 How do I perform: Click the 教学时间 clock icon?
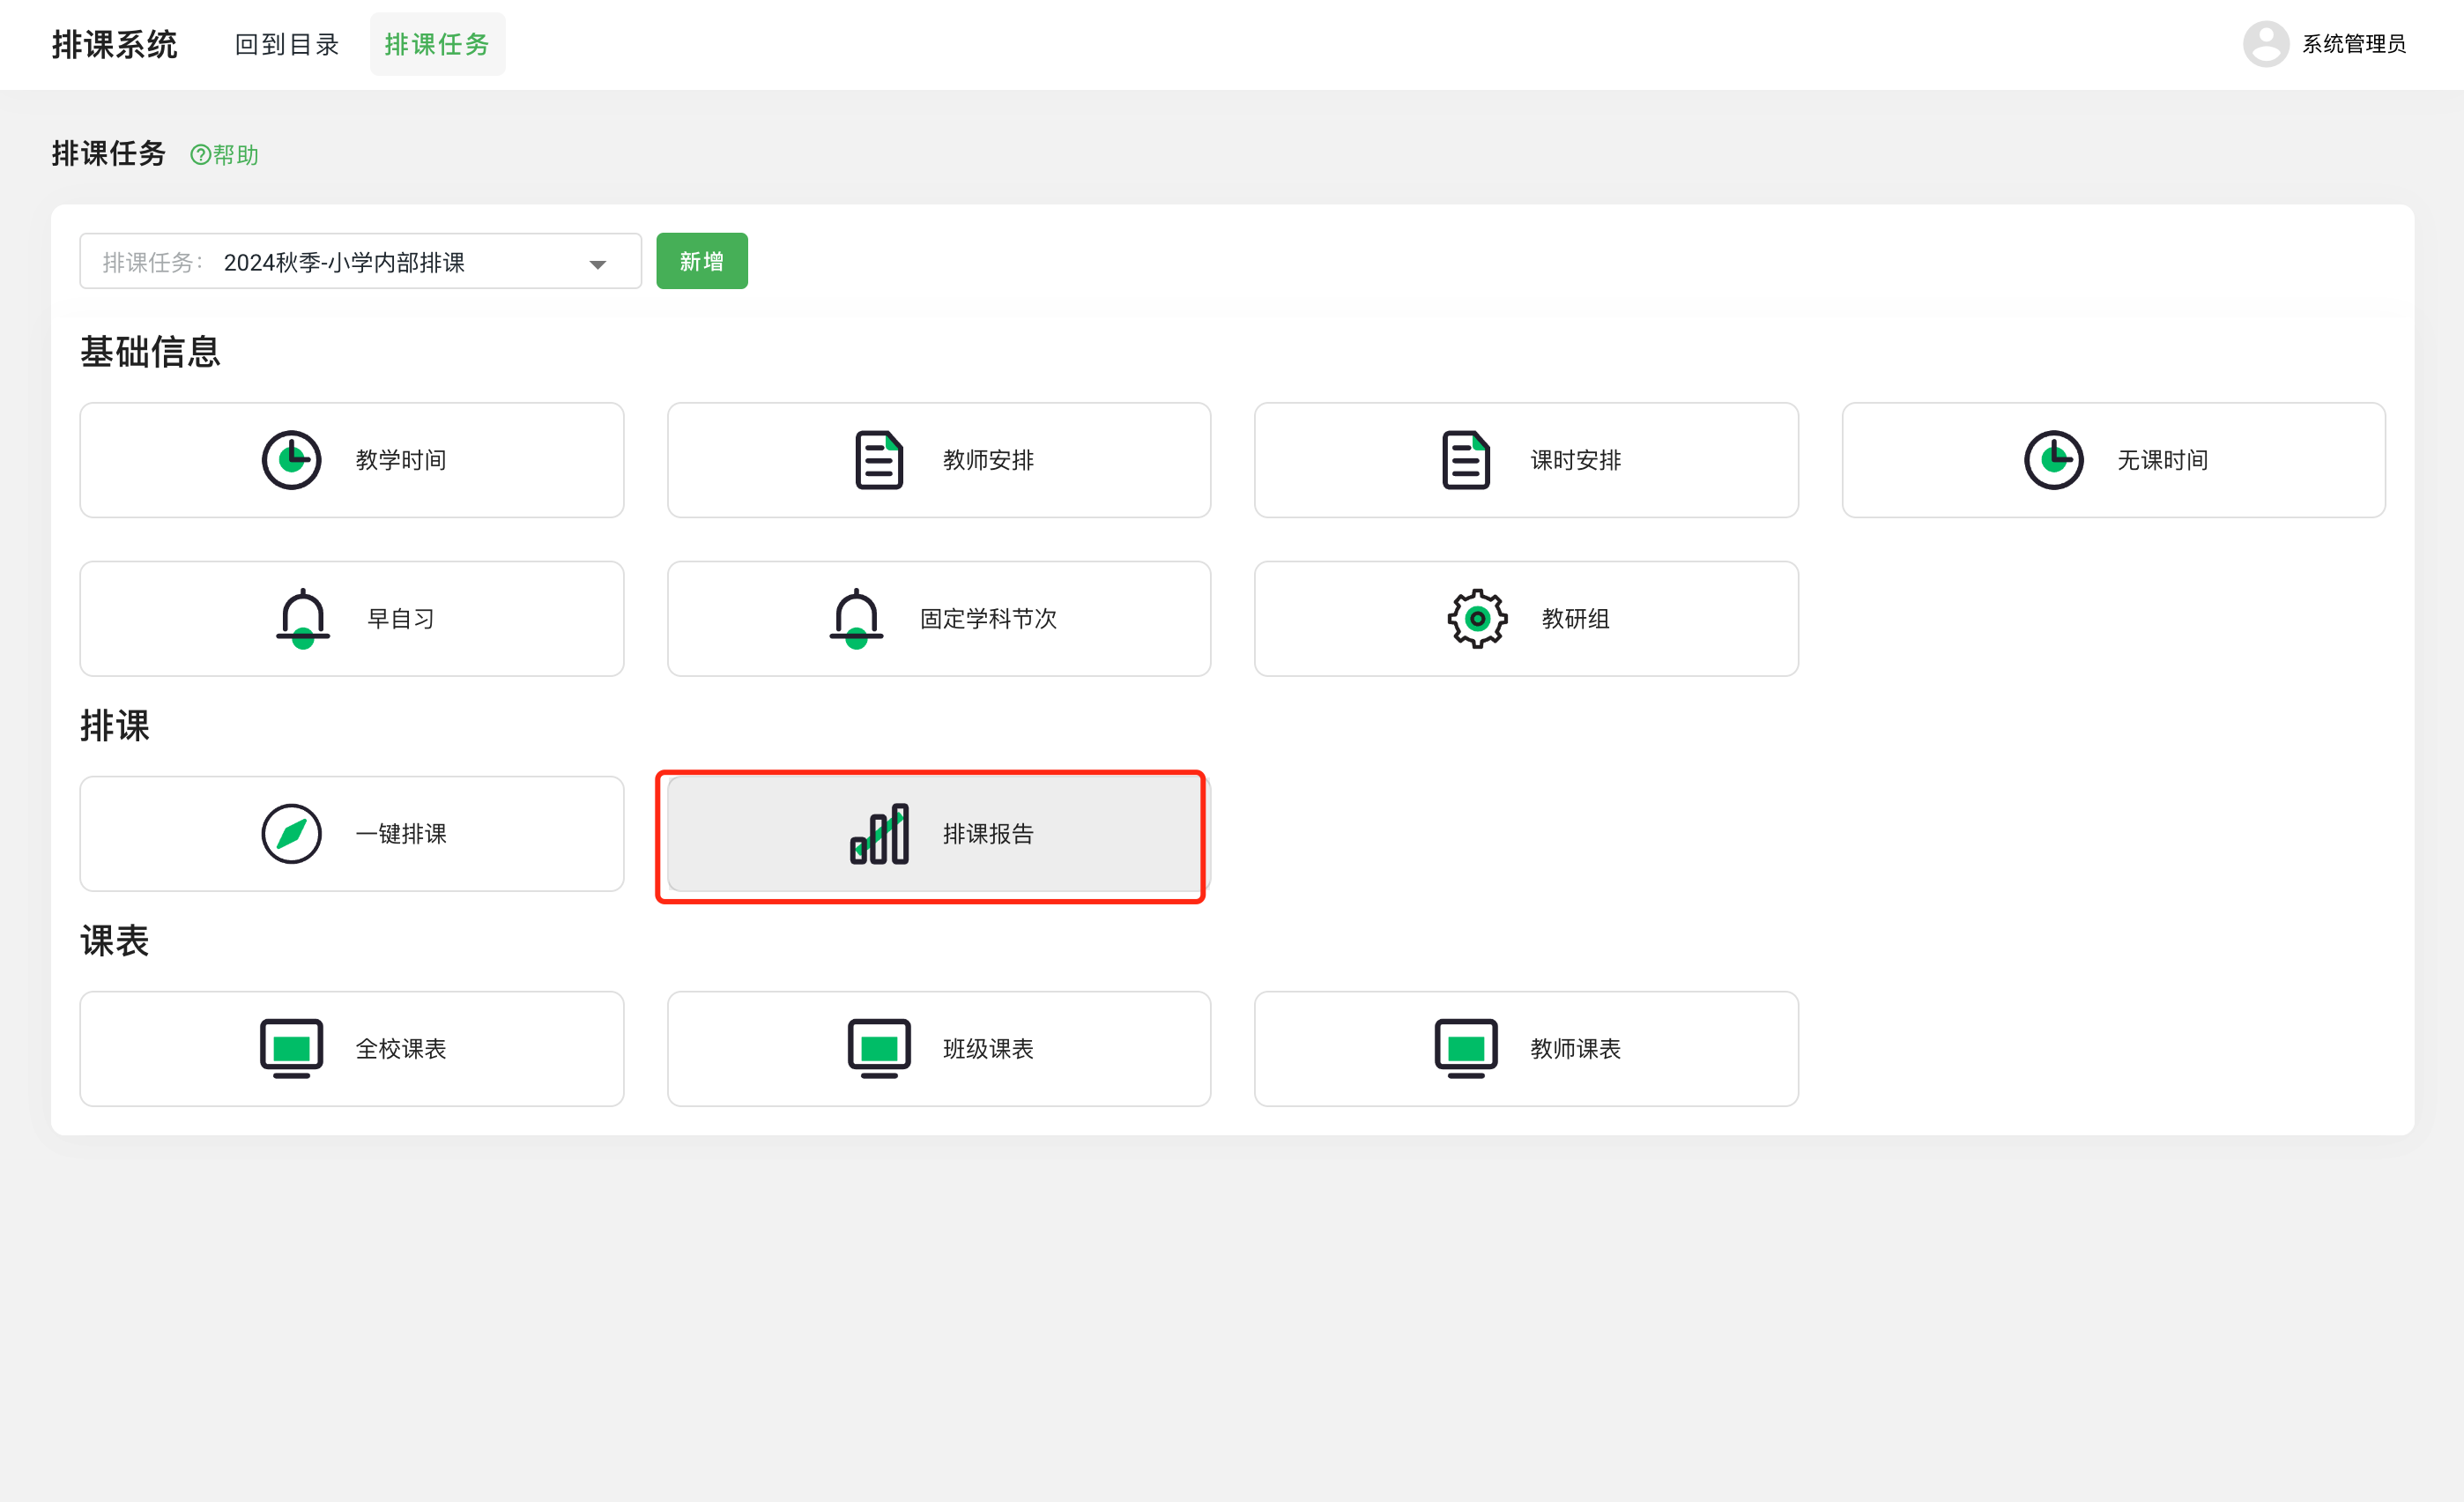click(x=291, y=460)
